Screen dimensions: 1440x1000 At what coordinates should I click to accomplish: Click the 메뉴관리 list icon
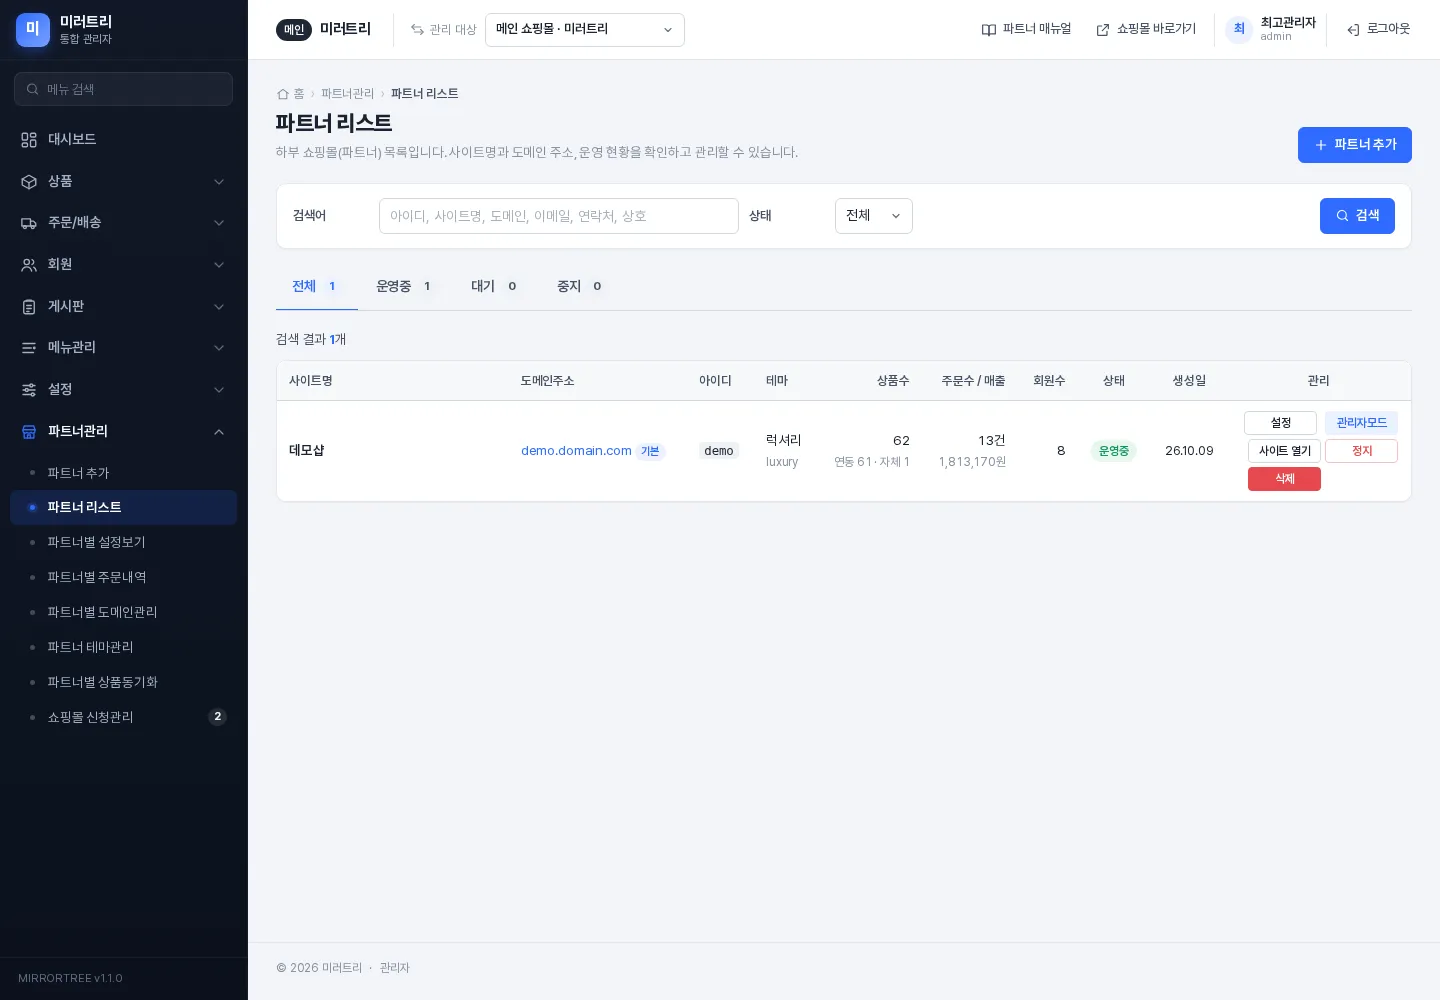[29, 348]
